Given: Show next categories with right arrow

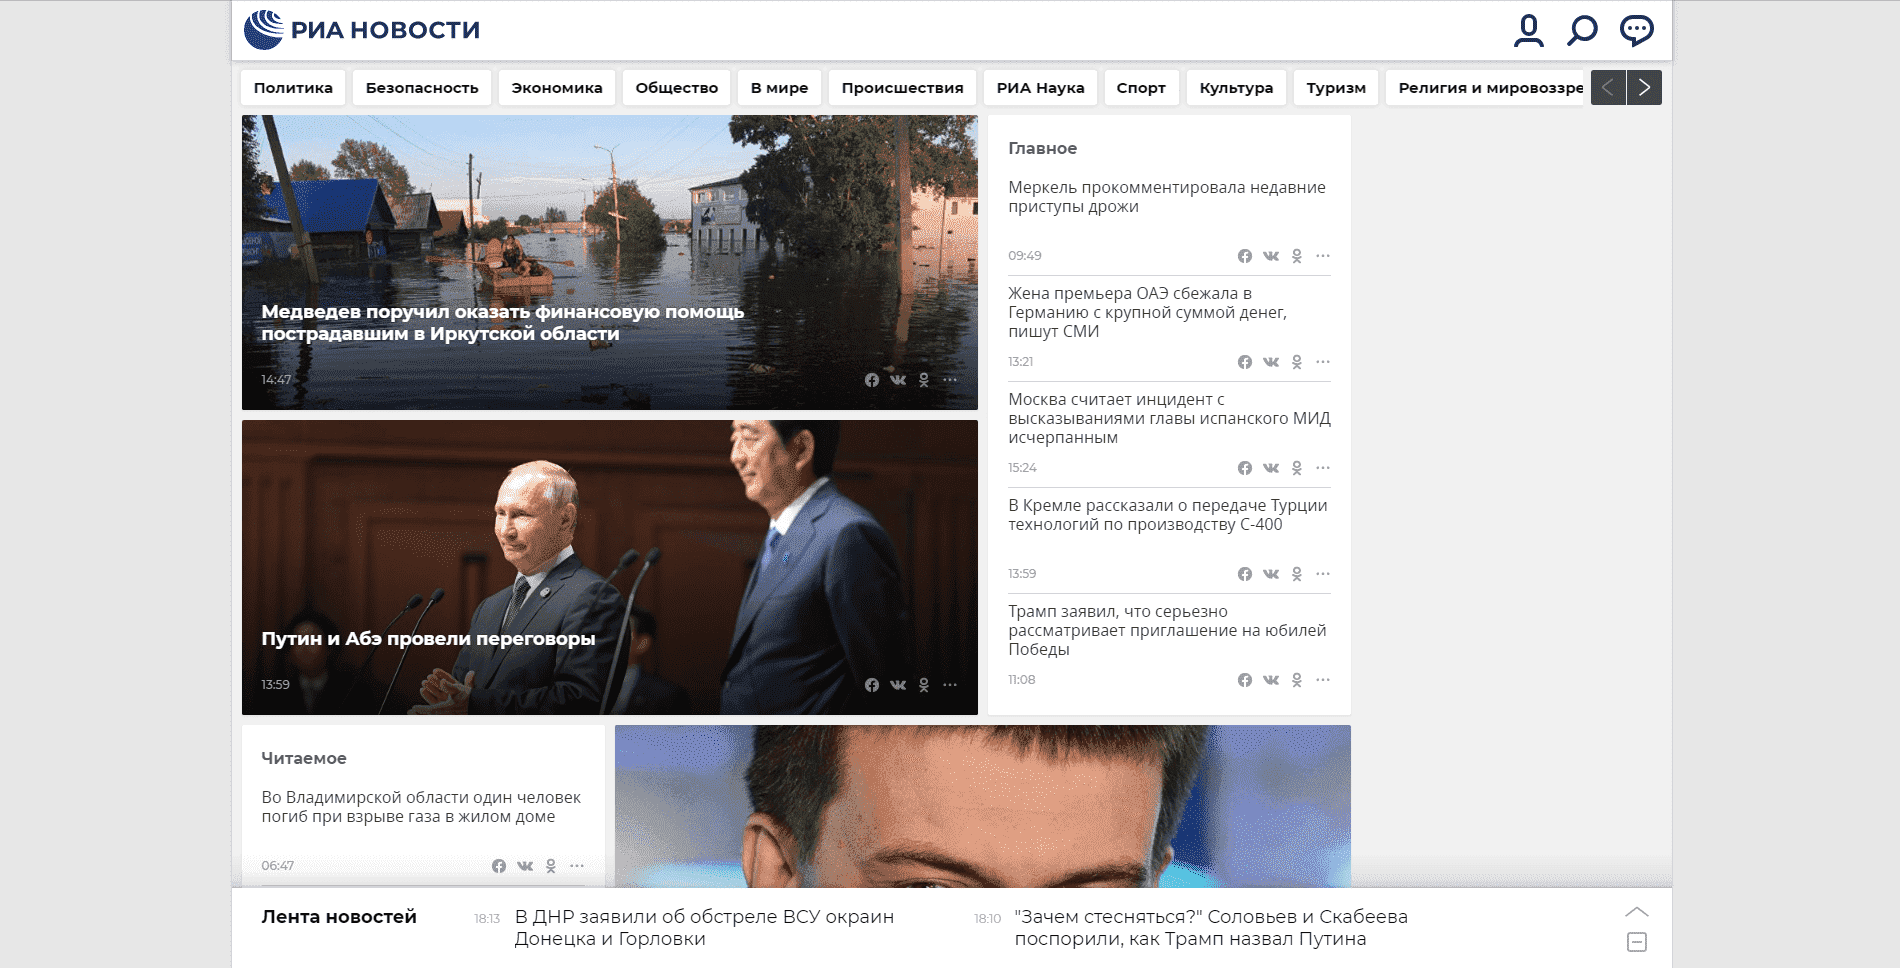Looking at the screenshot, I should 1644,88.
